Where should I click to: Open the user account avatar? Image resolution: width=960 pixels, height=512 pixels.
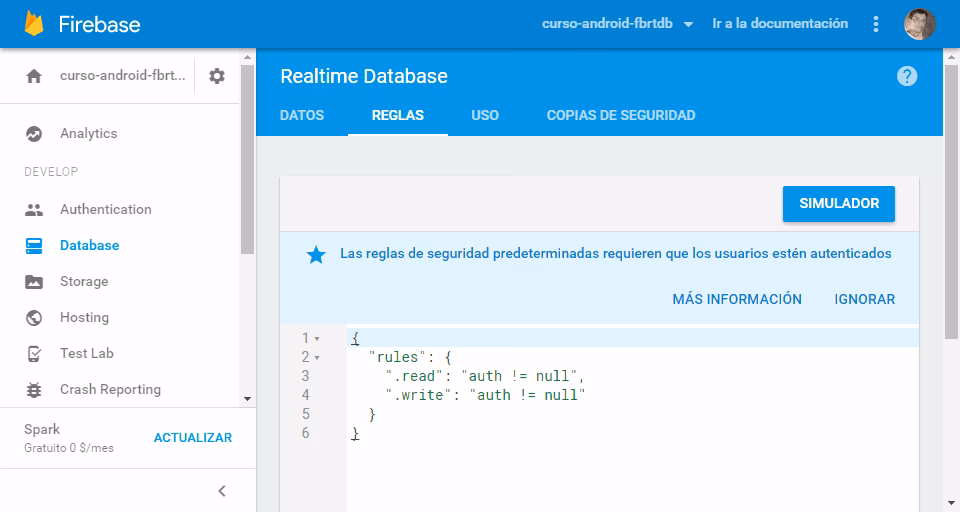[x=920, y=24]
